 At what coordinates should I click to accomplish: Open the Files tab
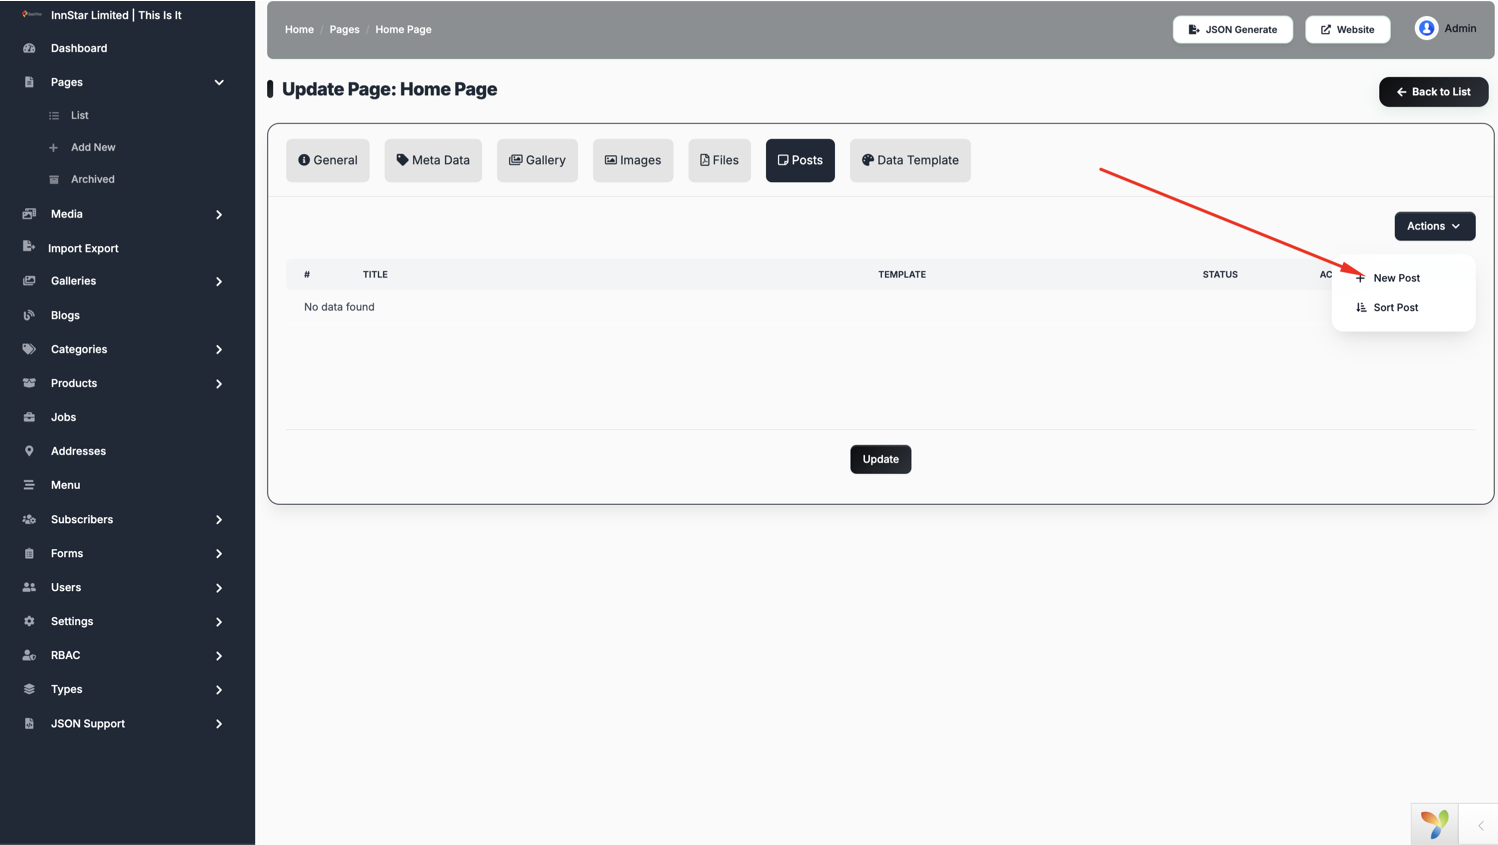coord(719,160)
